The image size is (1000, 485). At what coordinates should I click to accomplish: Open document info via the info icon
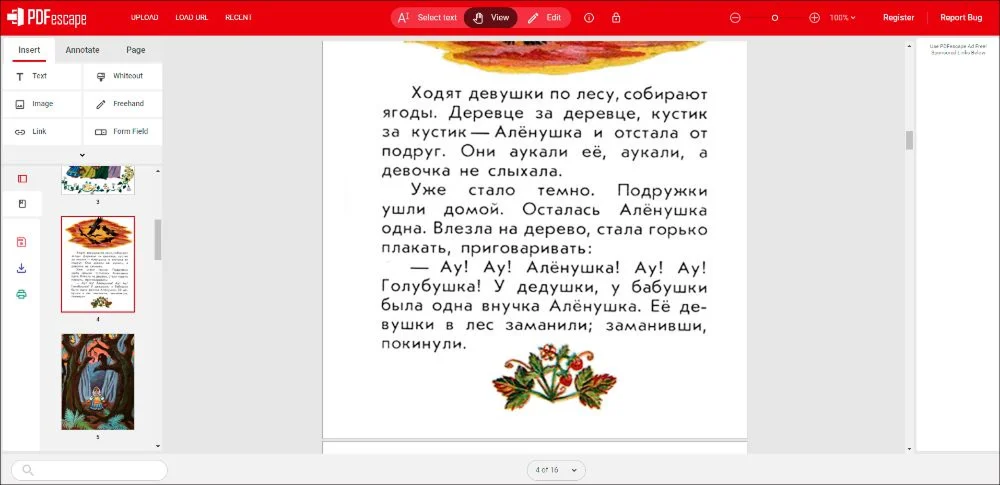(589, 18)
